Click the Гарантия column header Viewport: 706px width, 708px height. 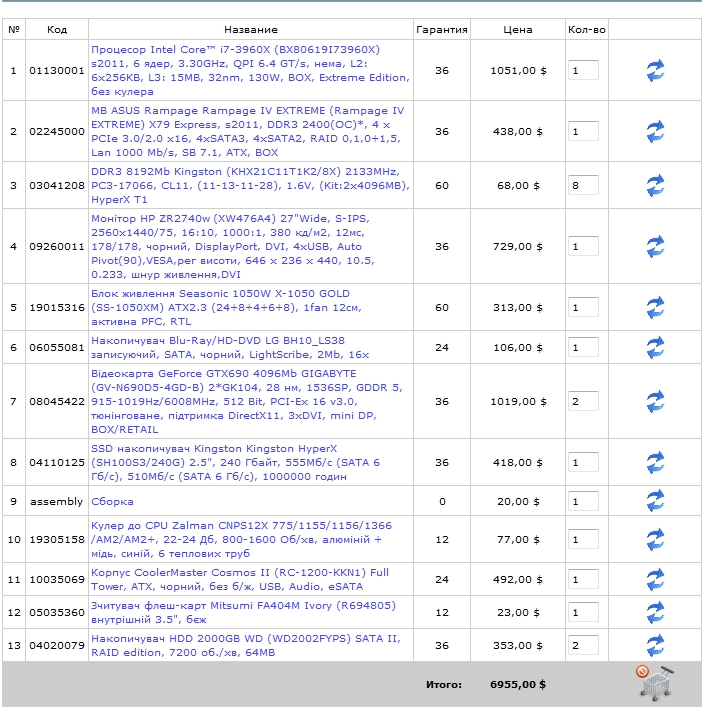441,30
